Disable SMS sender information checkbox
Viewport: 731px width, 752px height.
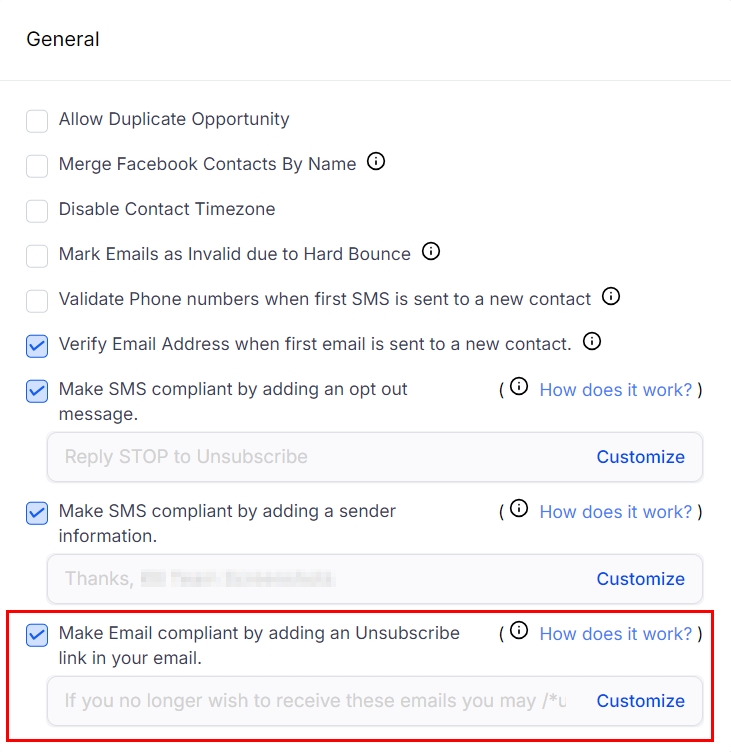pos(37,513)
